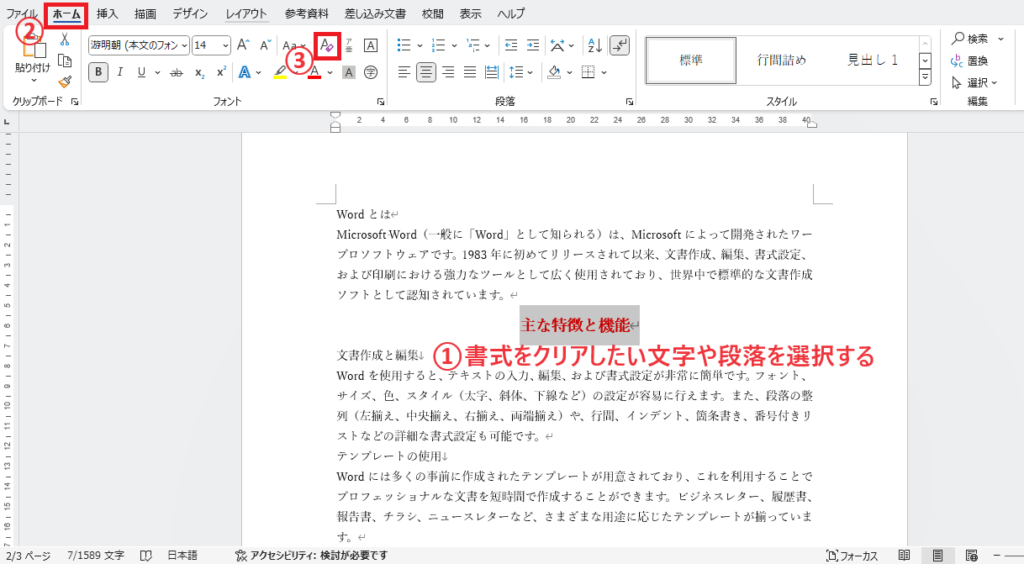Click the Copy icon in clipboard group
The image size is (1024, 564).
click(65, 61)
